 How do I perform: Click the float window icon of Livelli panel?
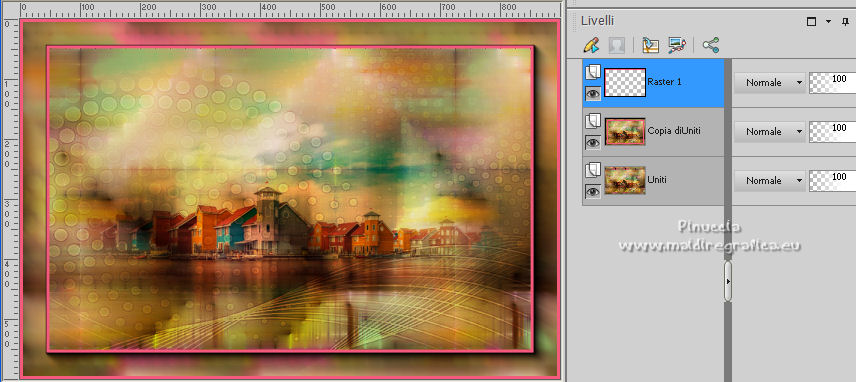click(812, 22)
